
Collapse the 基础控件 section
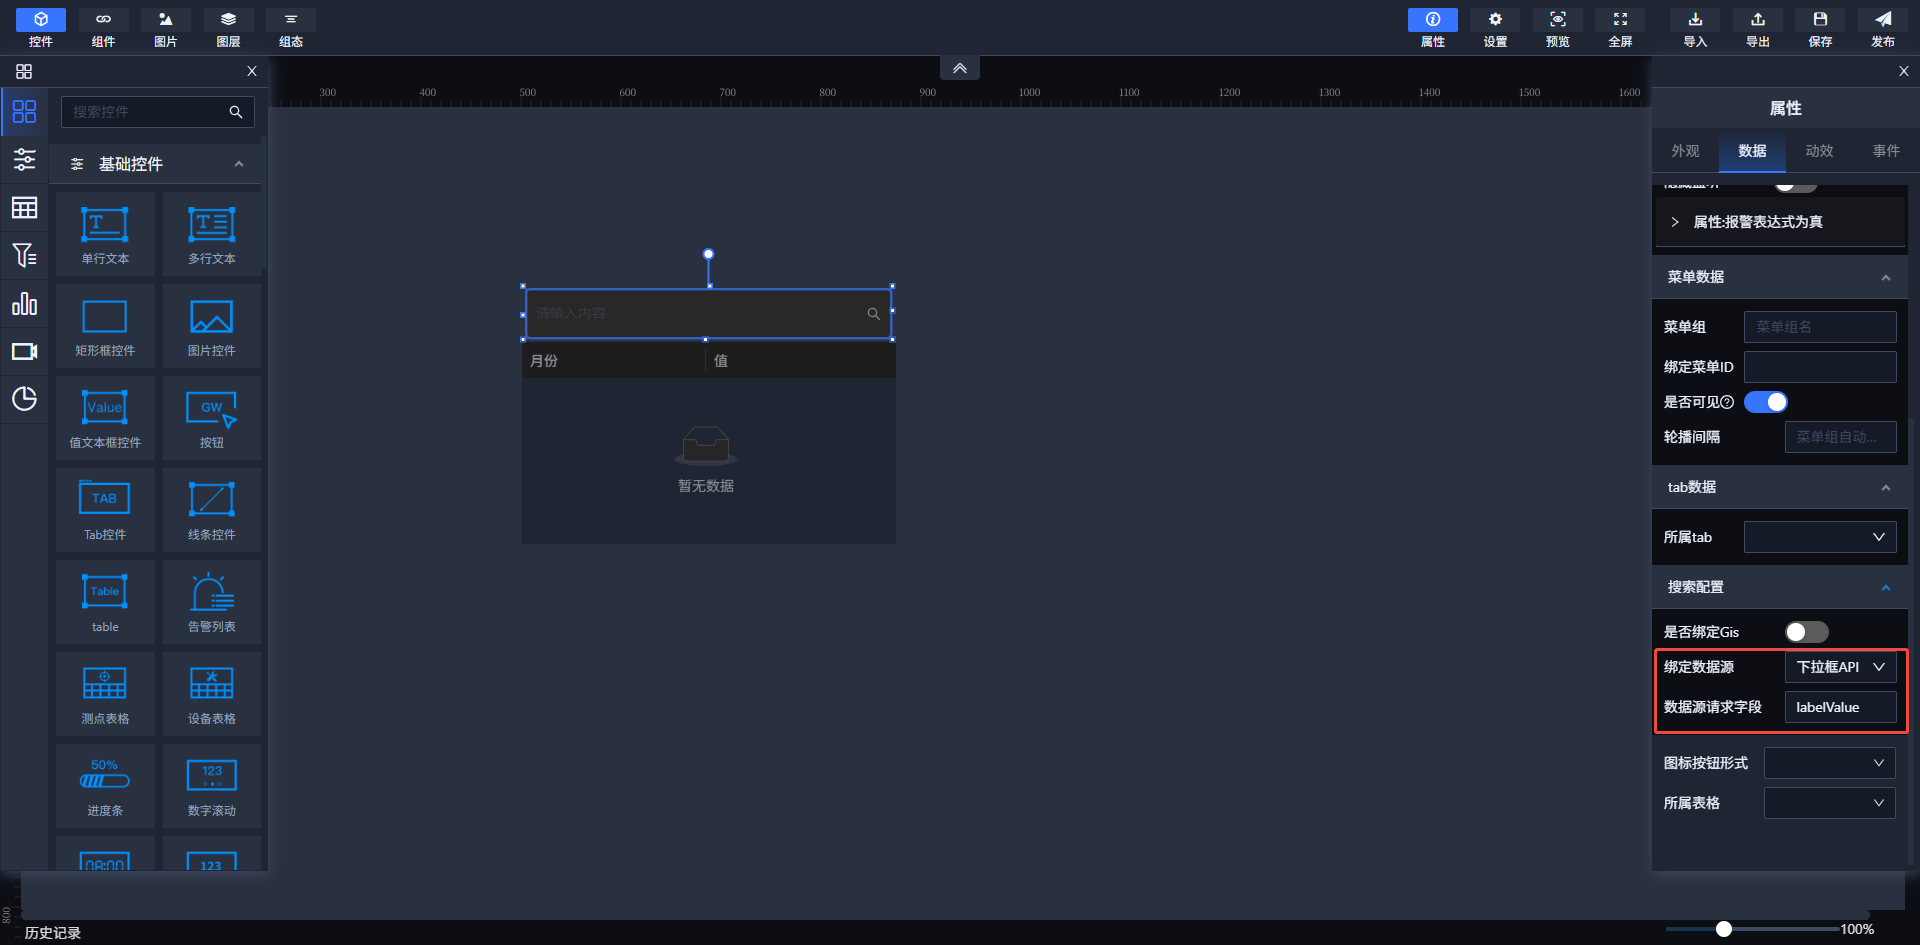(239, 164)
